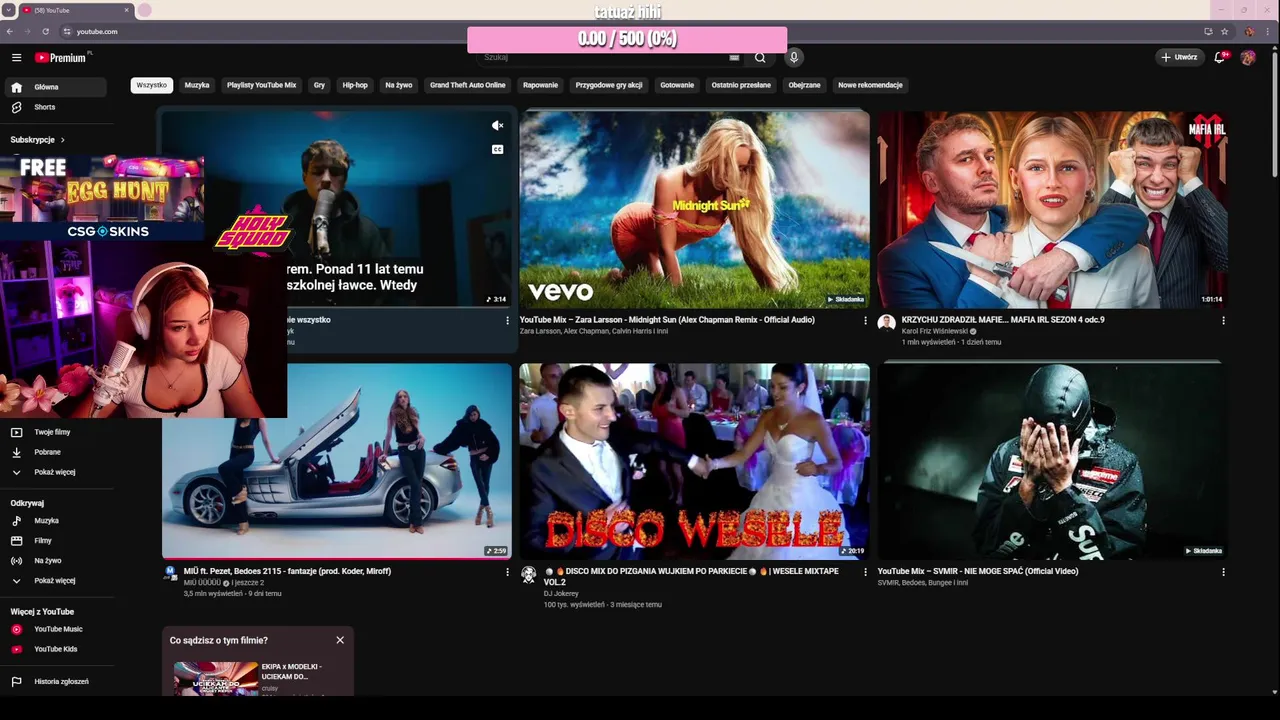Select the Wszystko filter chip

click(x=152, y=86)
